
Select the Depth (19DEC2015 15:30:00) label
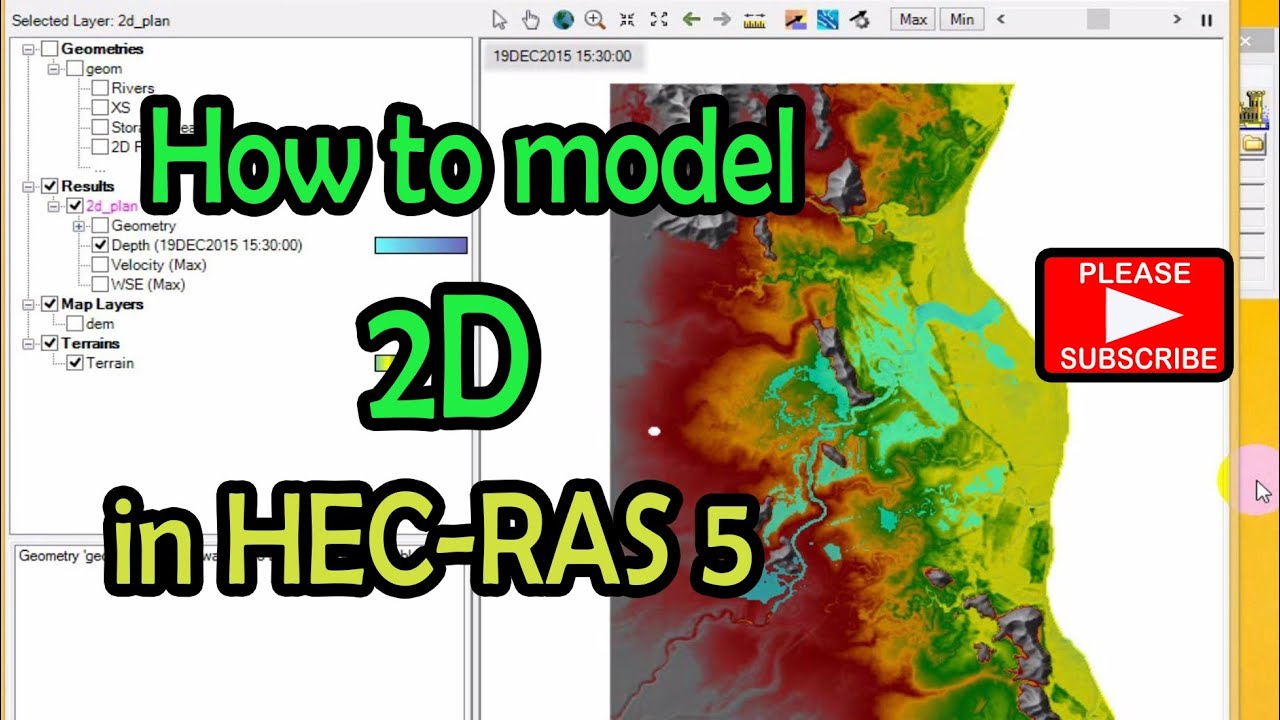(x=207, y=245)
